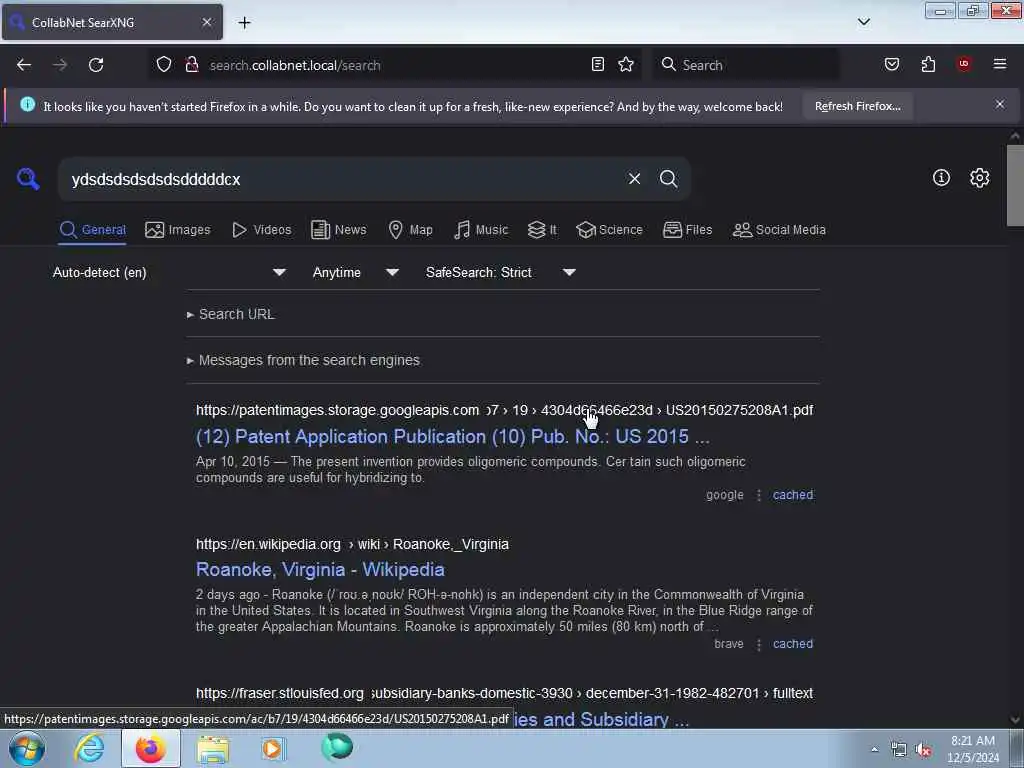This screenshot has width=1024, height=768.
Task: Open Windows Explorer folder on taskbar
Action: point(213,749)
